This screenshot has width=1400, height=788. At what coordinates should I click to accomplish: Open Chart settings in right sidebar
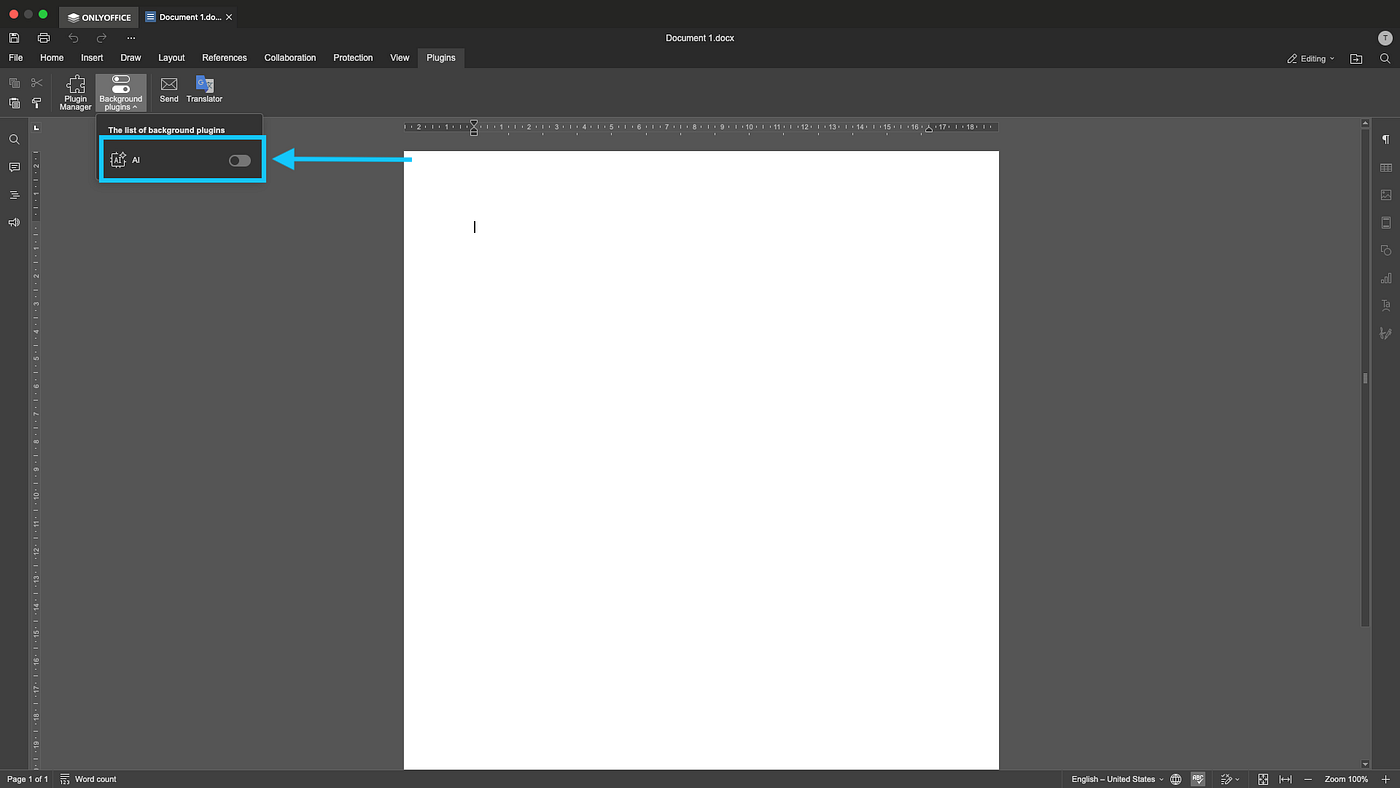(1386, 278)
